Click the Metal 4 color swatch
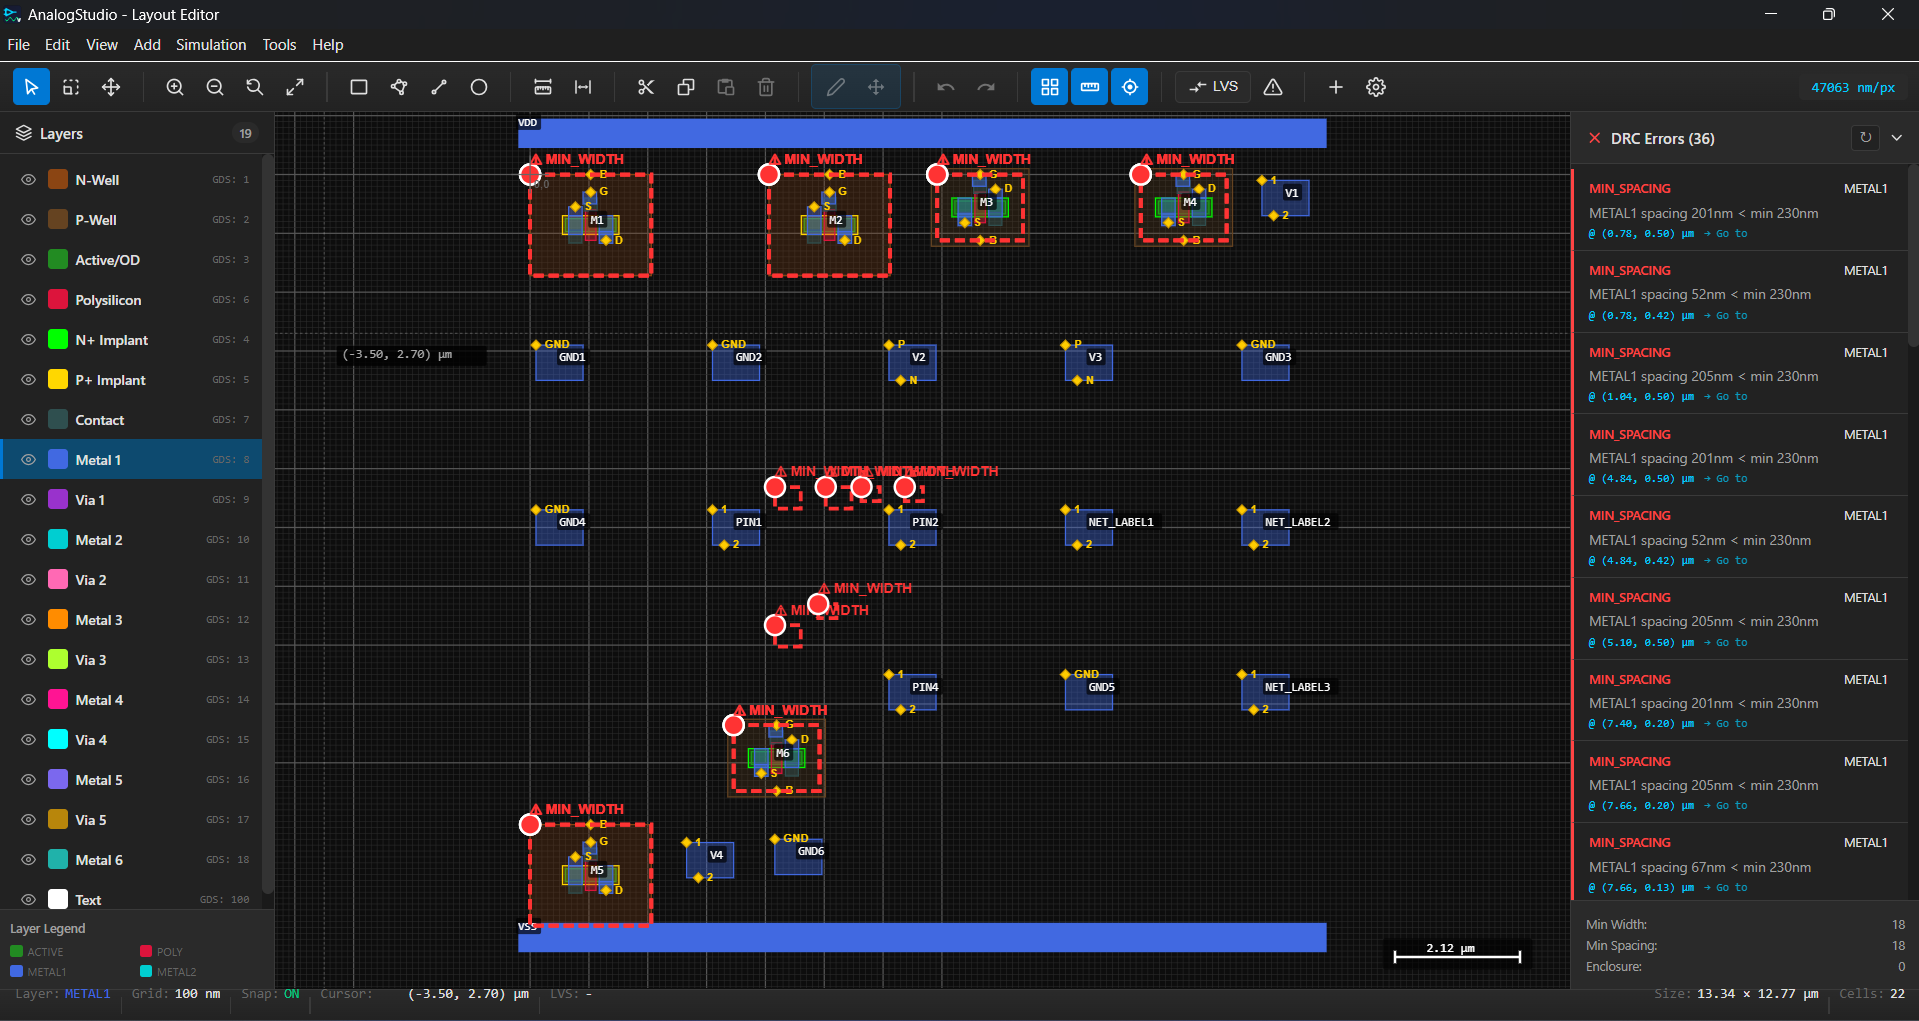The width and height of the screenshot is (1919, 1021). [x=58, y=700]
